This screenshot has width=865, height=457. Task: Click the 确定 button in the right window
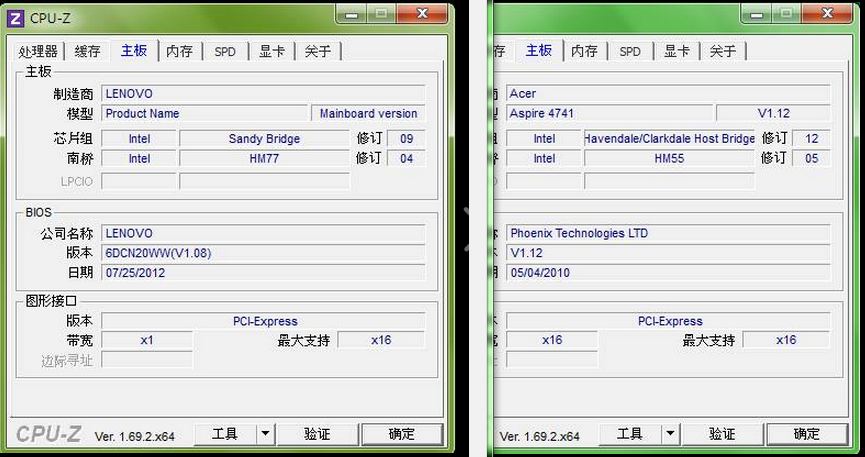pyautogui.click(x=807, y=434)
